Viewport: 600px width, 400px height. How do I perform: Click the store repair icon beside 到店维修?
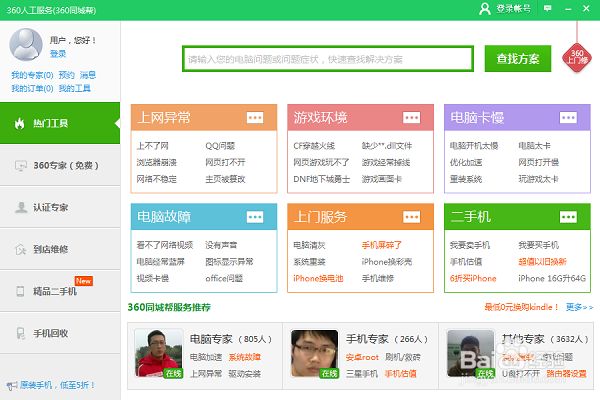tap(20, 249)
